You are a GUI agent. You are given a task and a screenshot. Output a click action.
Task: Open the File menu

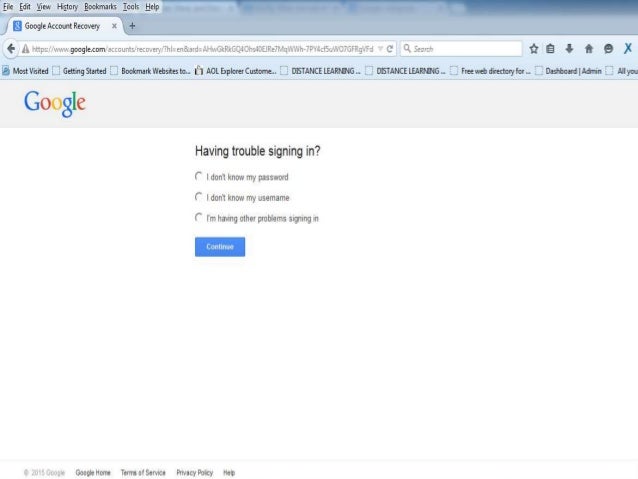coord(8,7)
